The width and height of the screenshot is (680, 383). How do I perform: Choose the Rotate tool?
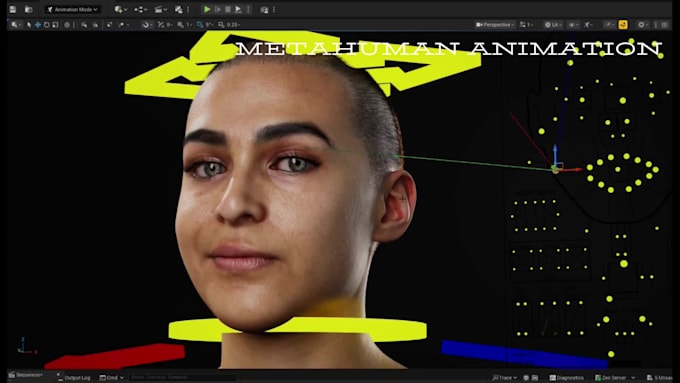(x=46, y=25)
